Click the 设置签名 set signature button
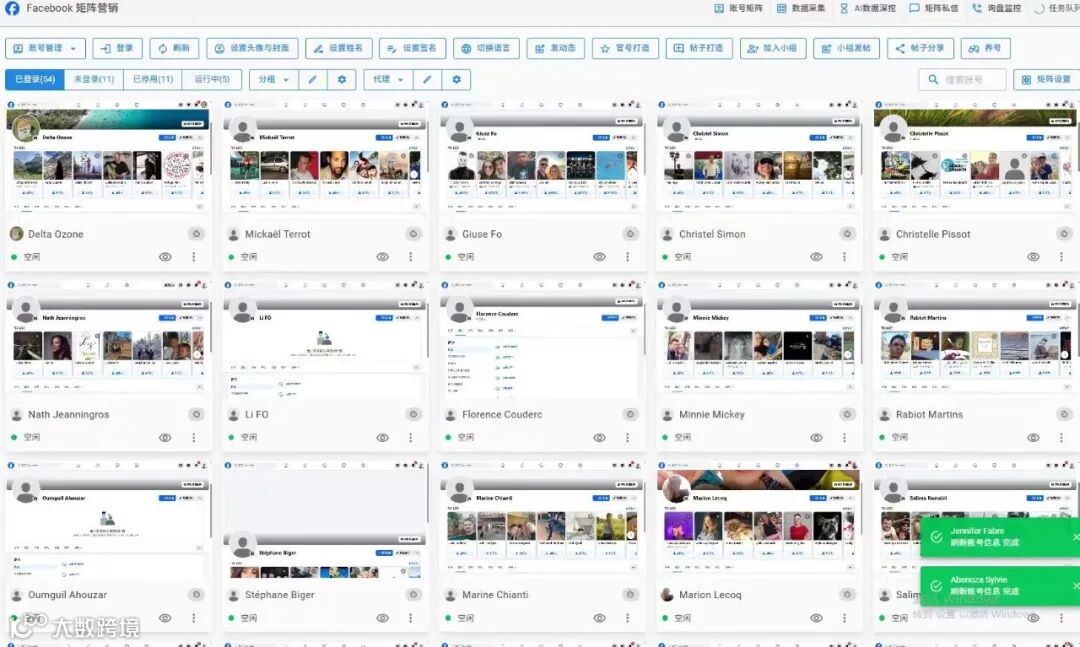 pos(412,48)
